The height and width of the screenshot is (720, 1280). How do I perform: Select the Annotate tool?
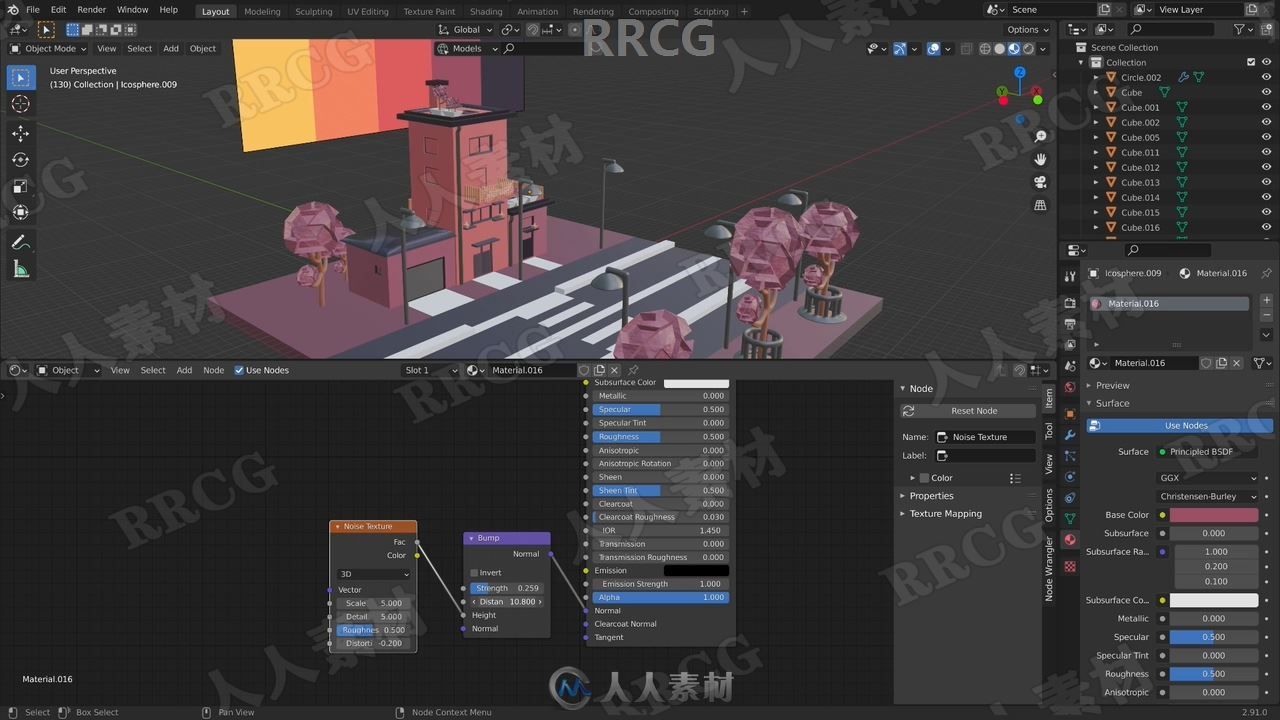tap(20, 242)
